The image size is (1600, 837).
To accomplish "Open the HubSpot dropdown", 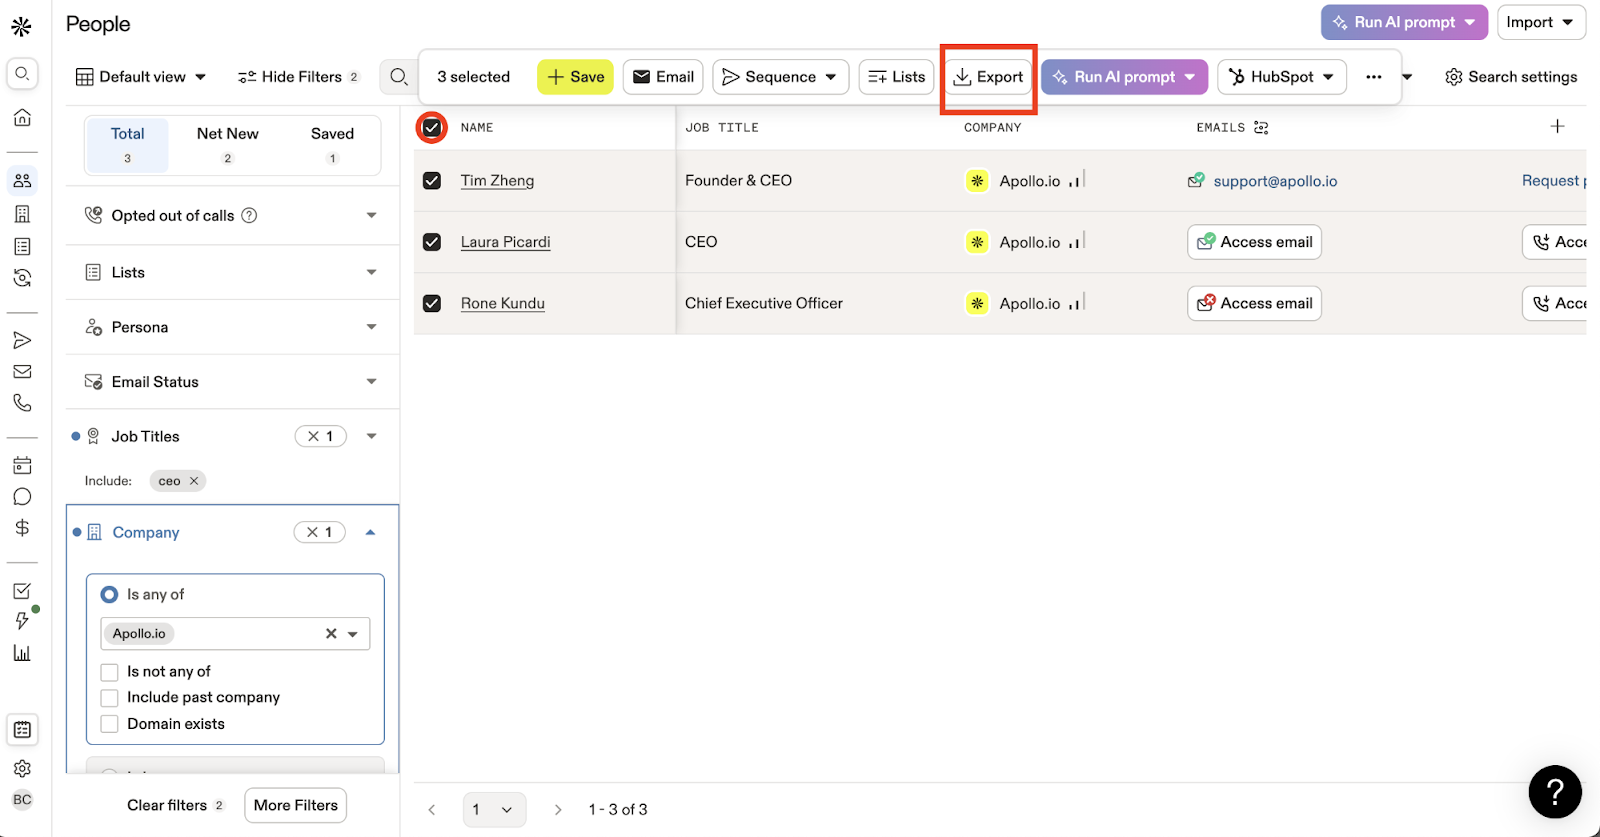I will [x=1281, y=77].
